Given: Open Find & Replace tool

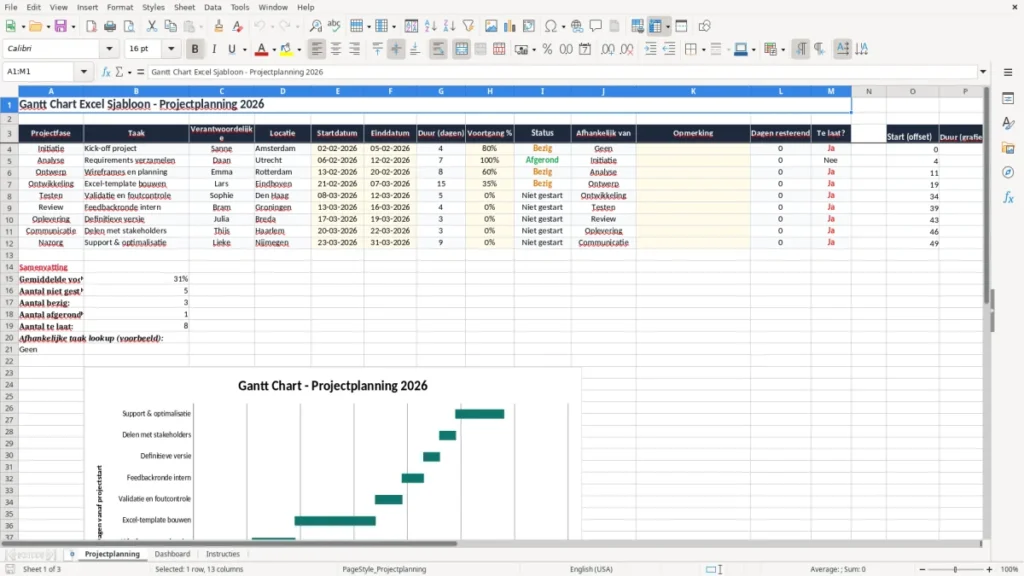Looking at the screenshot, I should 315,26.
